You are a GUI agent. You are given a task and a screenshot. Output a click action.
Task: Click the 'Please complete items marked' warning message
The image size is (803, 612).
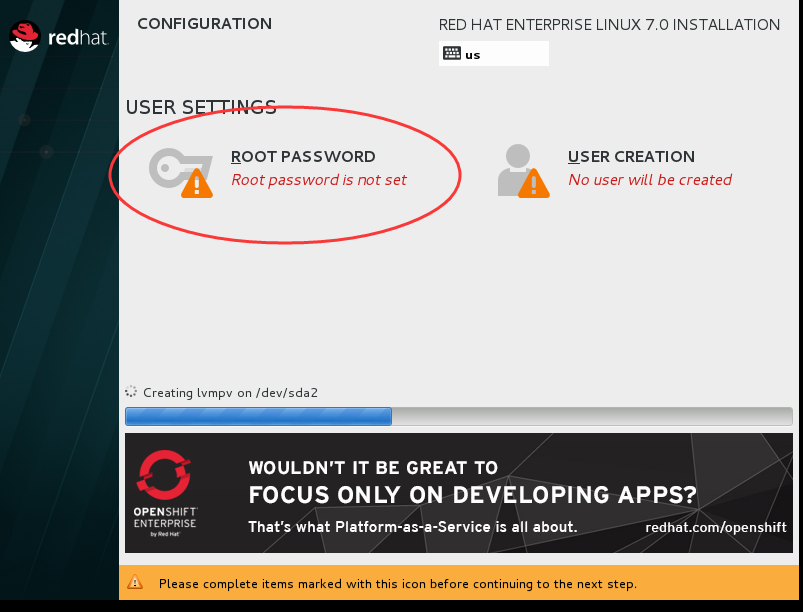[398, 584]
